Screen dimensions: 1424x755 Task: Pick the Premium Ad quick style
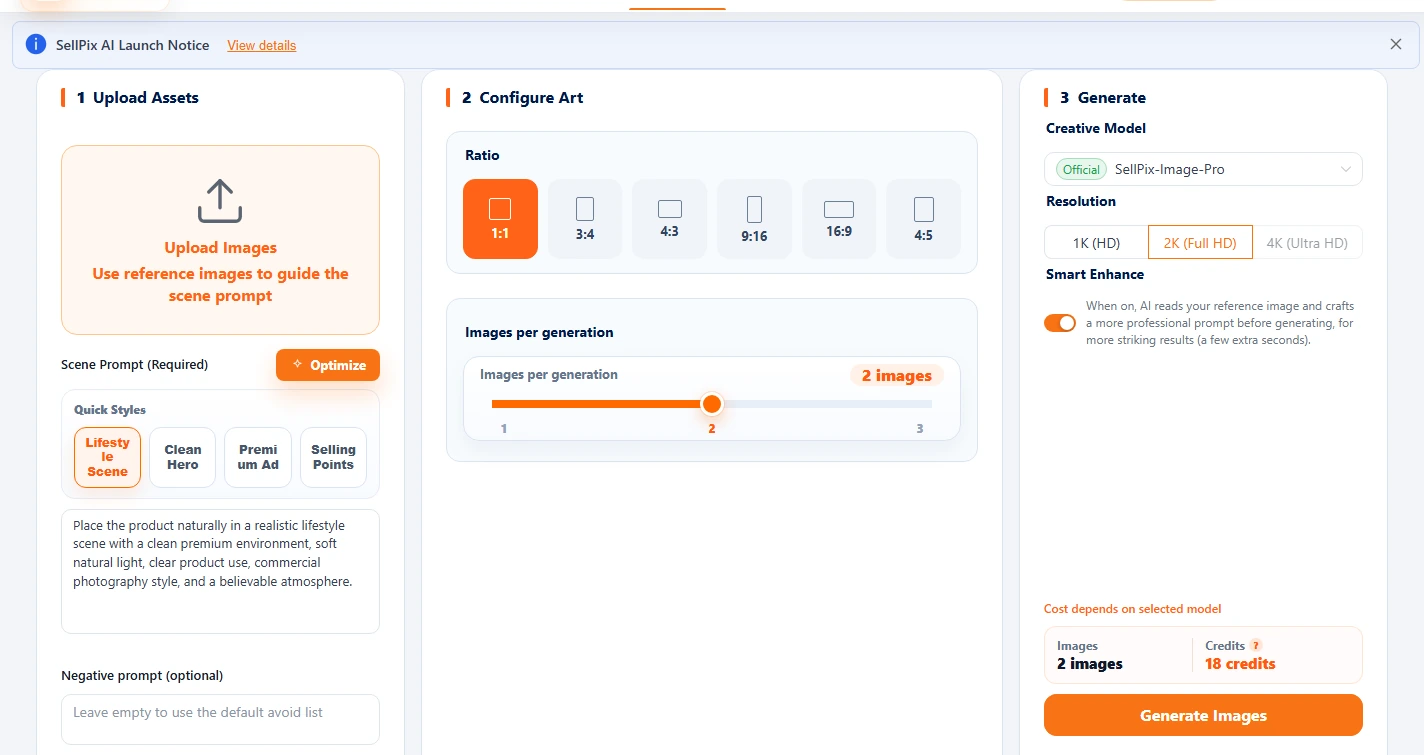[x=258, y=457]
